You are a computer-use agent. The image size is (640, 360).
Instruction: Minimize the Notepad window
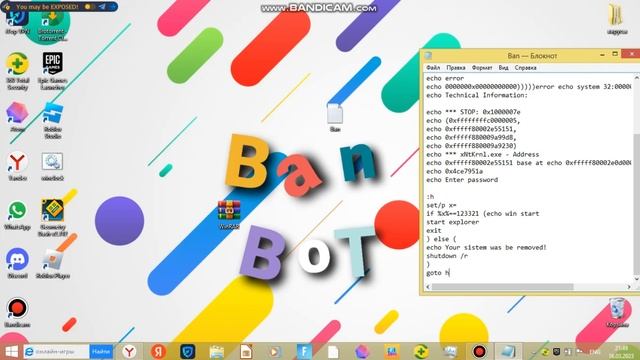pyautogui.click(x=602, y=55)
